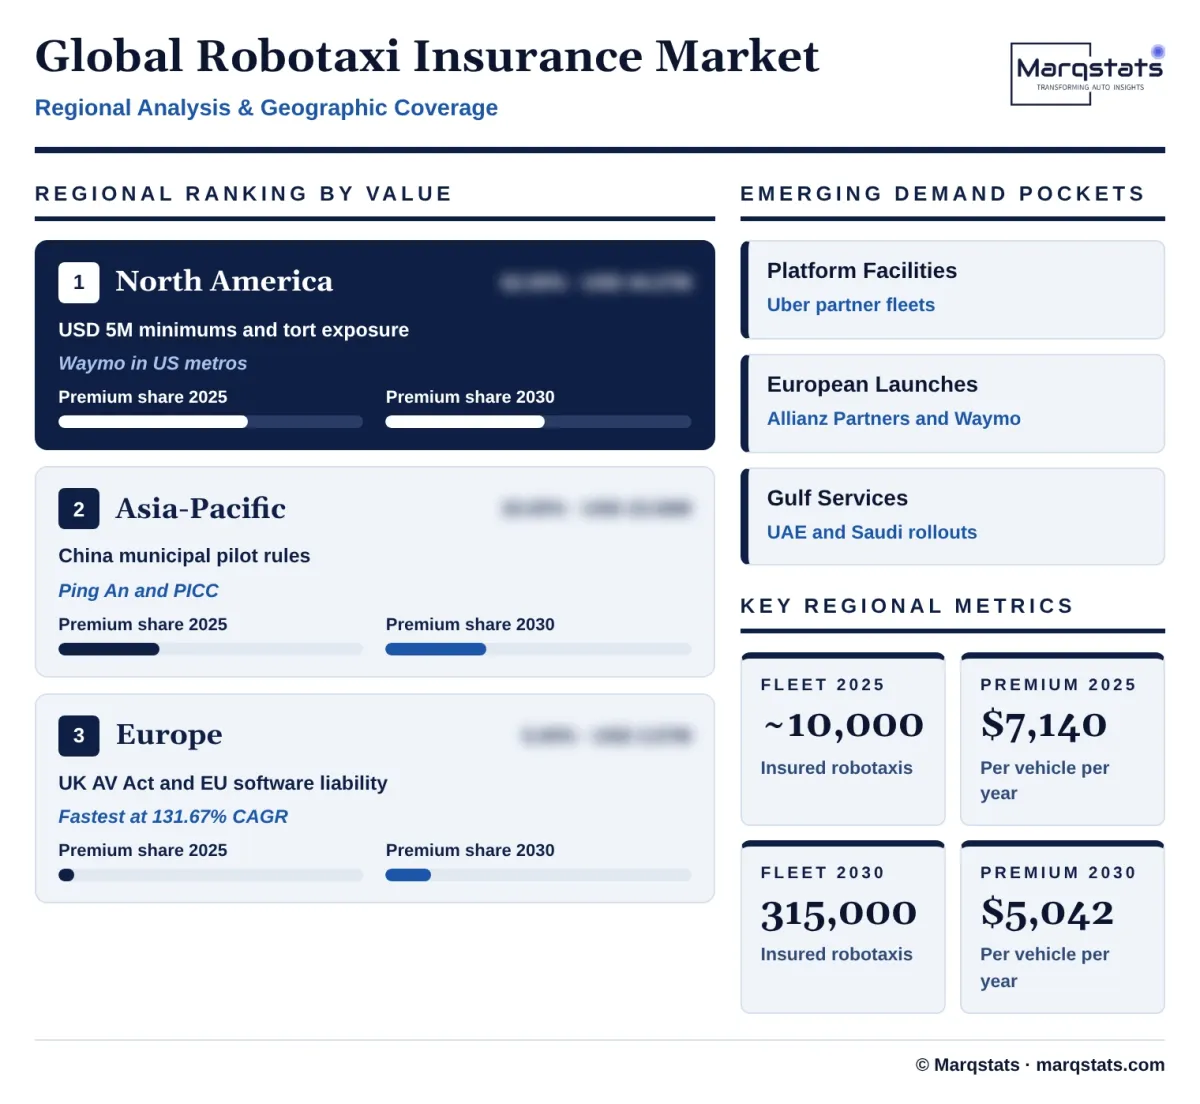Click Regional Ranking by Value section header
This screenshot has width=1200, height=1104.
click(x=244, y=194)
